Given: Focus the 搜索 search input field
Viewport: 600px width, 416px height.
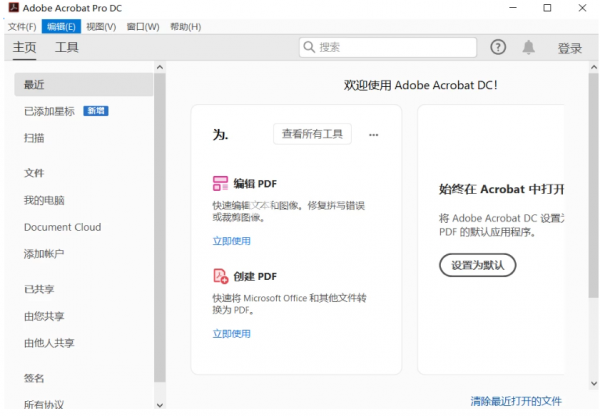Looking at the screenshot, I should (388, 47).
